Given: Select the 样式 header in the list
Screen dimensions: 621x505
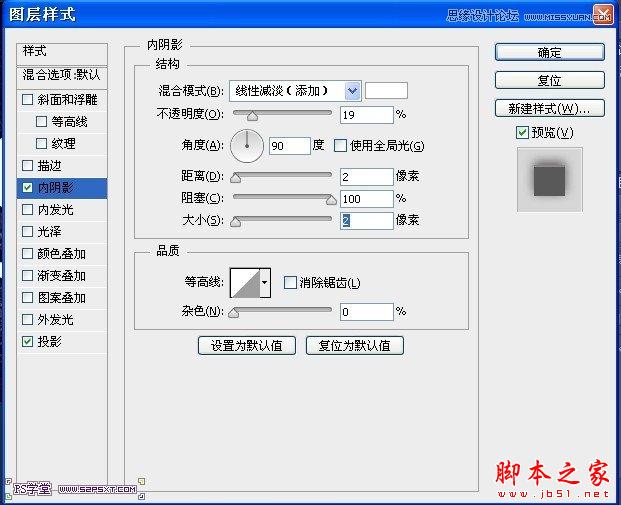Looking at the screenshot, I should pos(62,54).
